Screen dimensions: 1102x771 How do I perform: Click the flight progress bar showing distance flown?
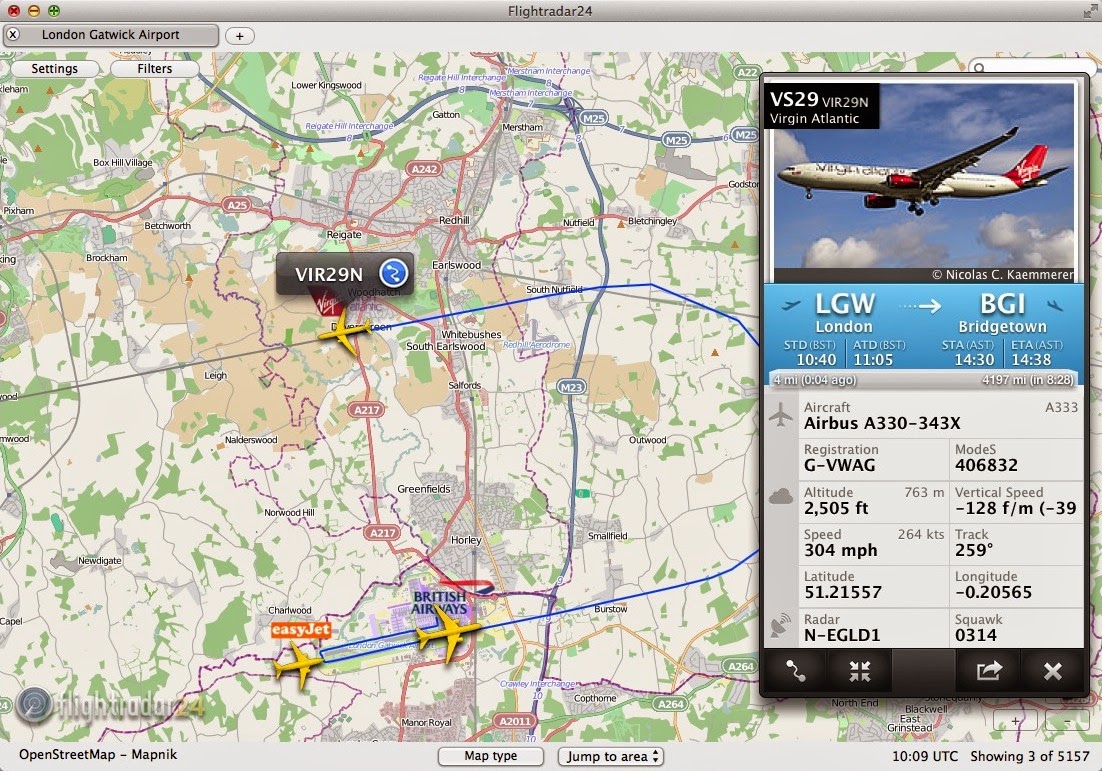coord(923,380)
